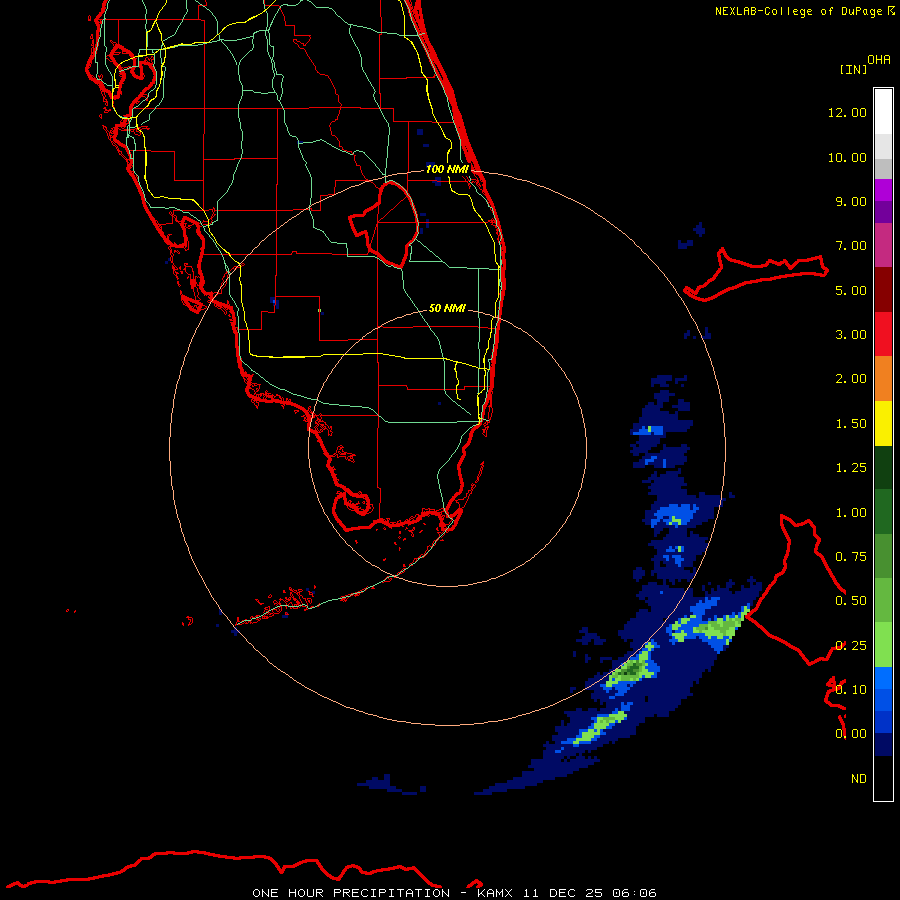This screenshot has width=900, height=900.
Task: Pick the orange swatch in the legend
Action: [x=883, y=379]
